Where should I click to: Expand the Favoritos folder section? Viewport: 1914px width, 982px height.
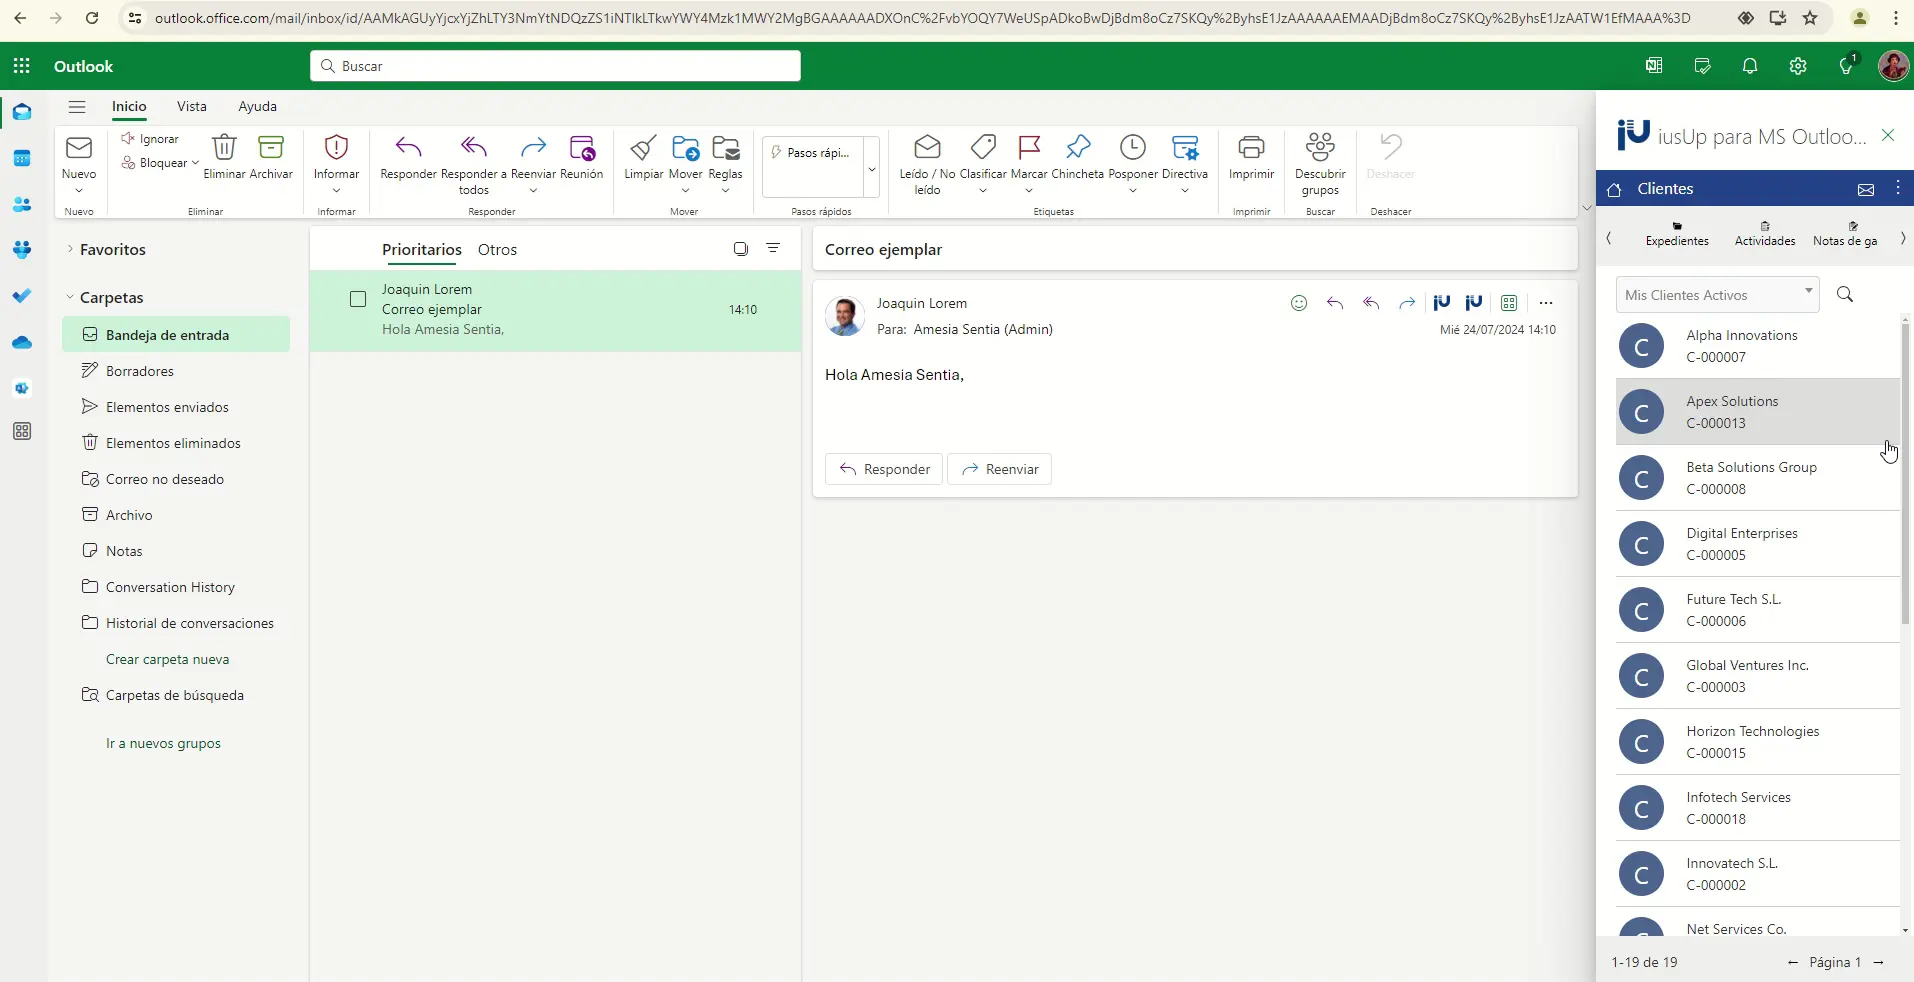pyautogui.click(x=70, y=249)
